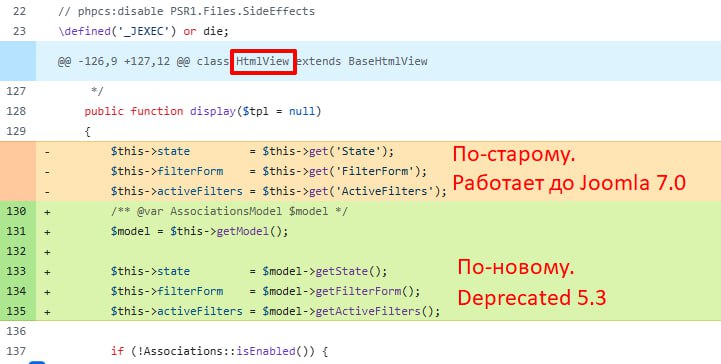Select the @var AssociationsModel comment line
Image resolution: width=721 pixels, height=364 pixels.
pos(229,211)
